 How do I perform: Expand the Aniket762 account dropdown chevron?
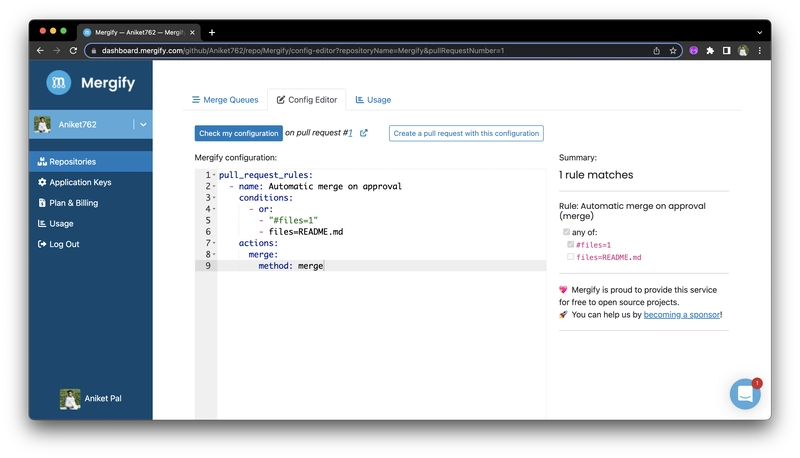[143, 124]
